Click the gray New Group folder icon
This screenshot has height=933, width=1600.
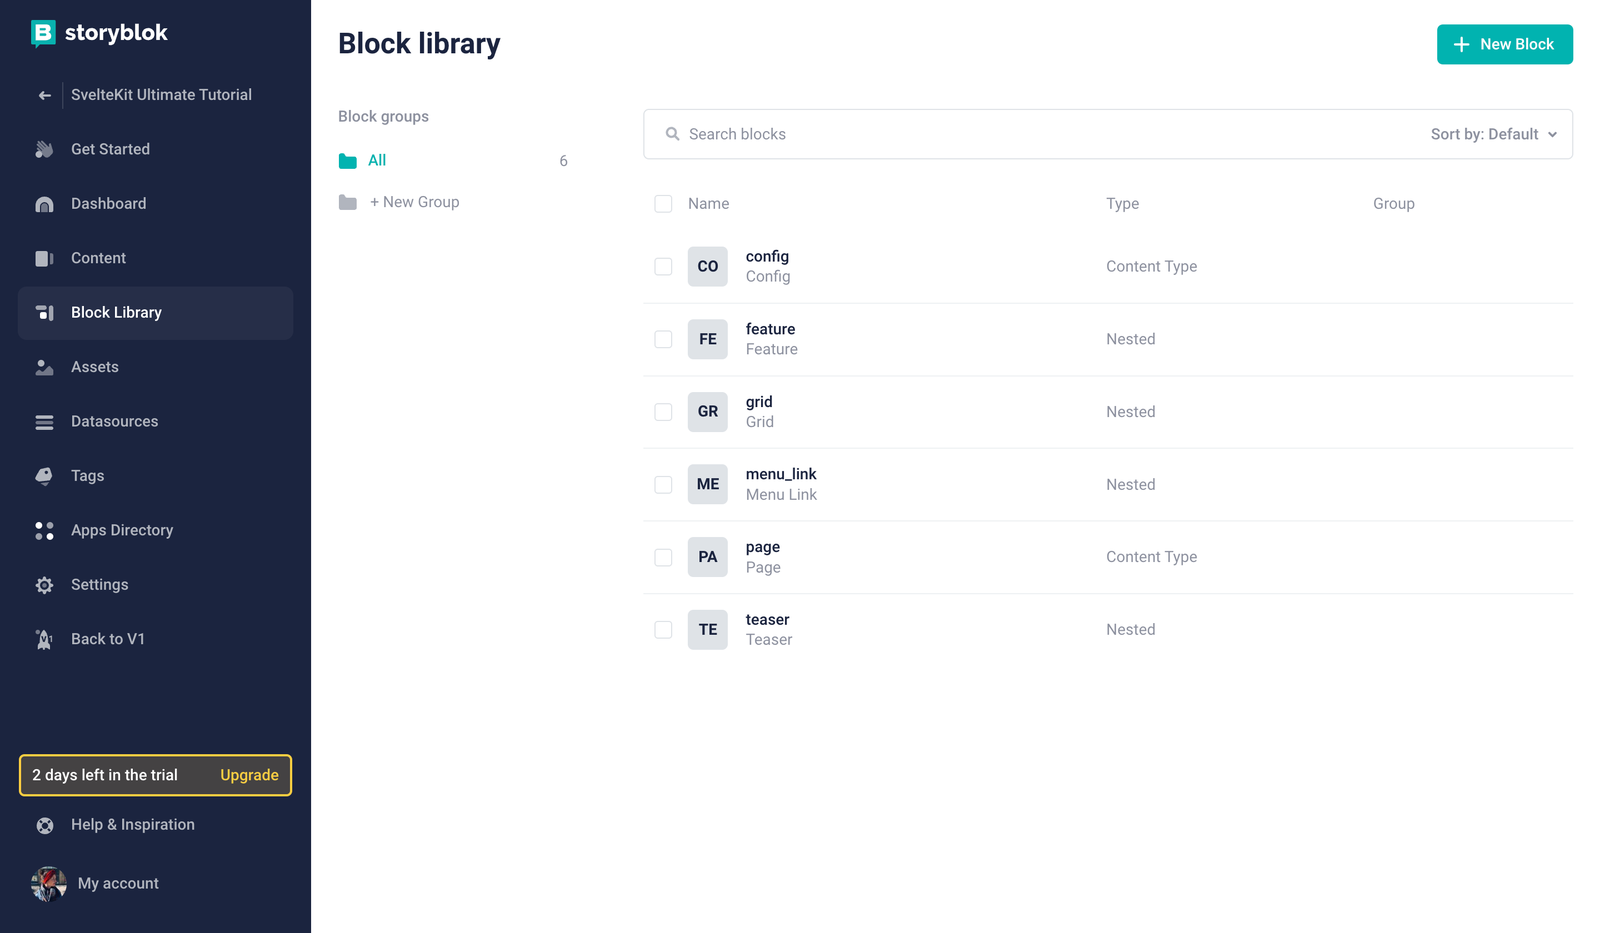[x=348, y=203]
